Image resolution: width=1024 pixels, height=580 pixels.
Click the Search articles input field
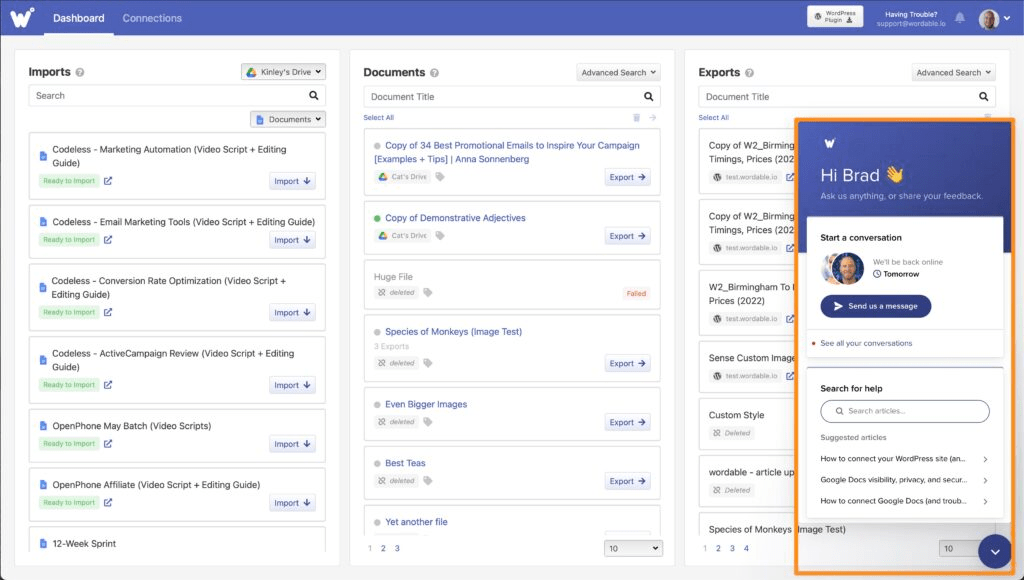click(x=905, y=411)
